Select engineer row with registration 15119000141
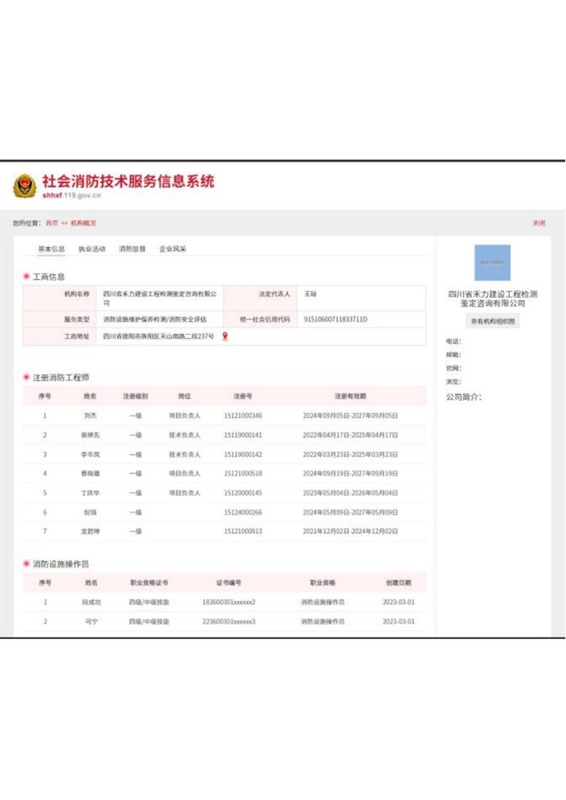Screen dimensions: 566x800 click(224, 435)
